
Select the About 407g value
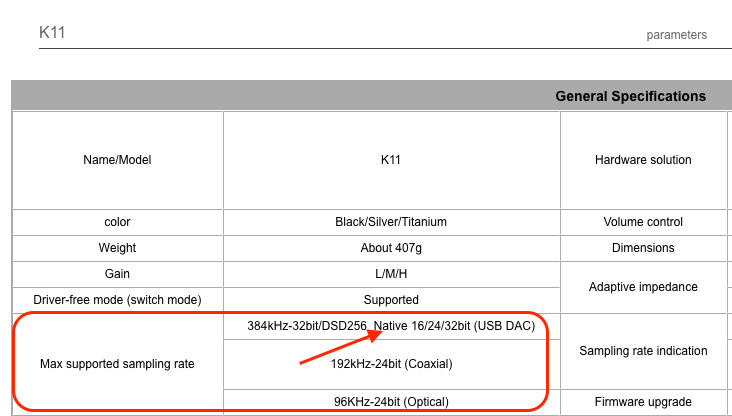[x=391, y=248]
